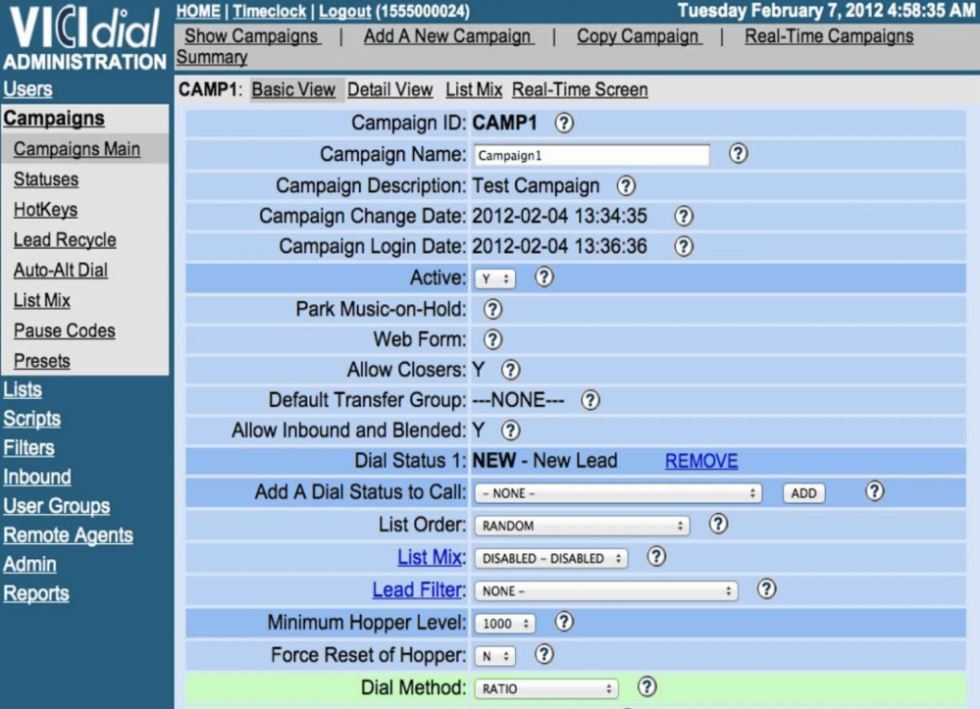Click REMOVE link for NEW dial status

[x=701, y=461]
